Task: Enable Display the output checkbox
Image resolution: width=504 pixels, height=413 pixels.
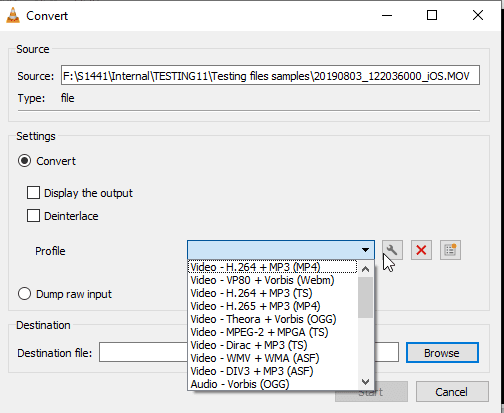Action: 33,193
